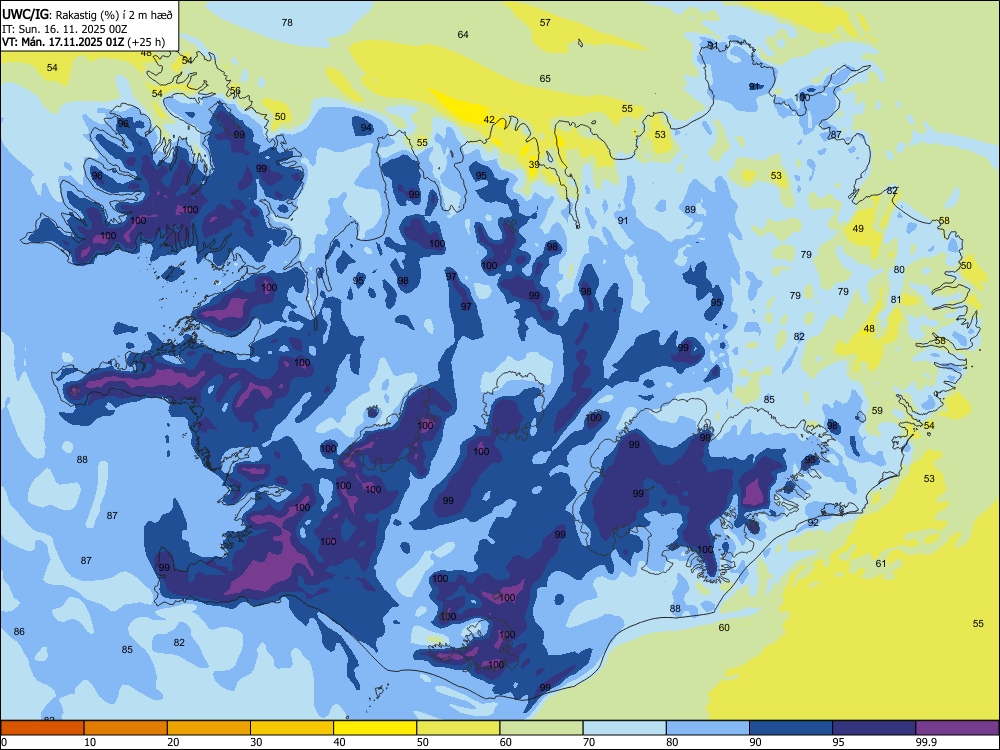Click the map value '39' in the northern fjord
Viewport: 1000px width, 750px height.
[534, 165]
